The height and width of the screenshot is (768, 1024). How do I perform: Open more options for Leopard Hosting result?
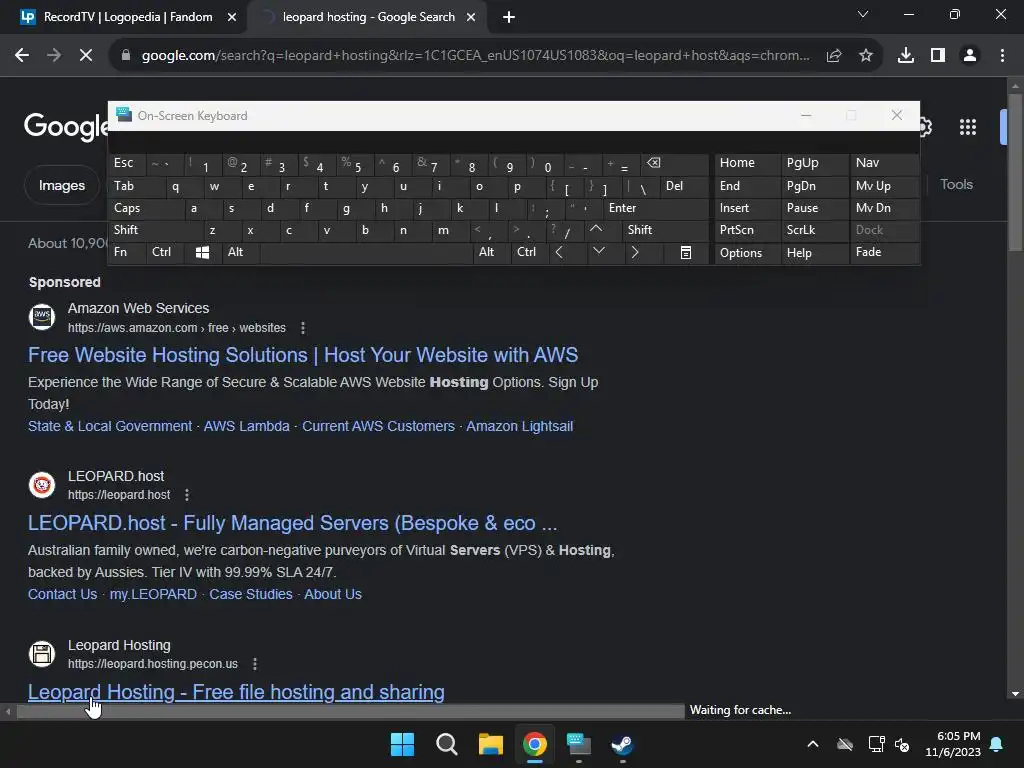(255, 664)
